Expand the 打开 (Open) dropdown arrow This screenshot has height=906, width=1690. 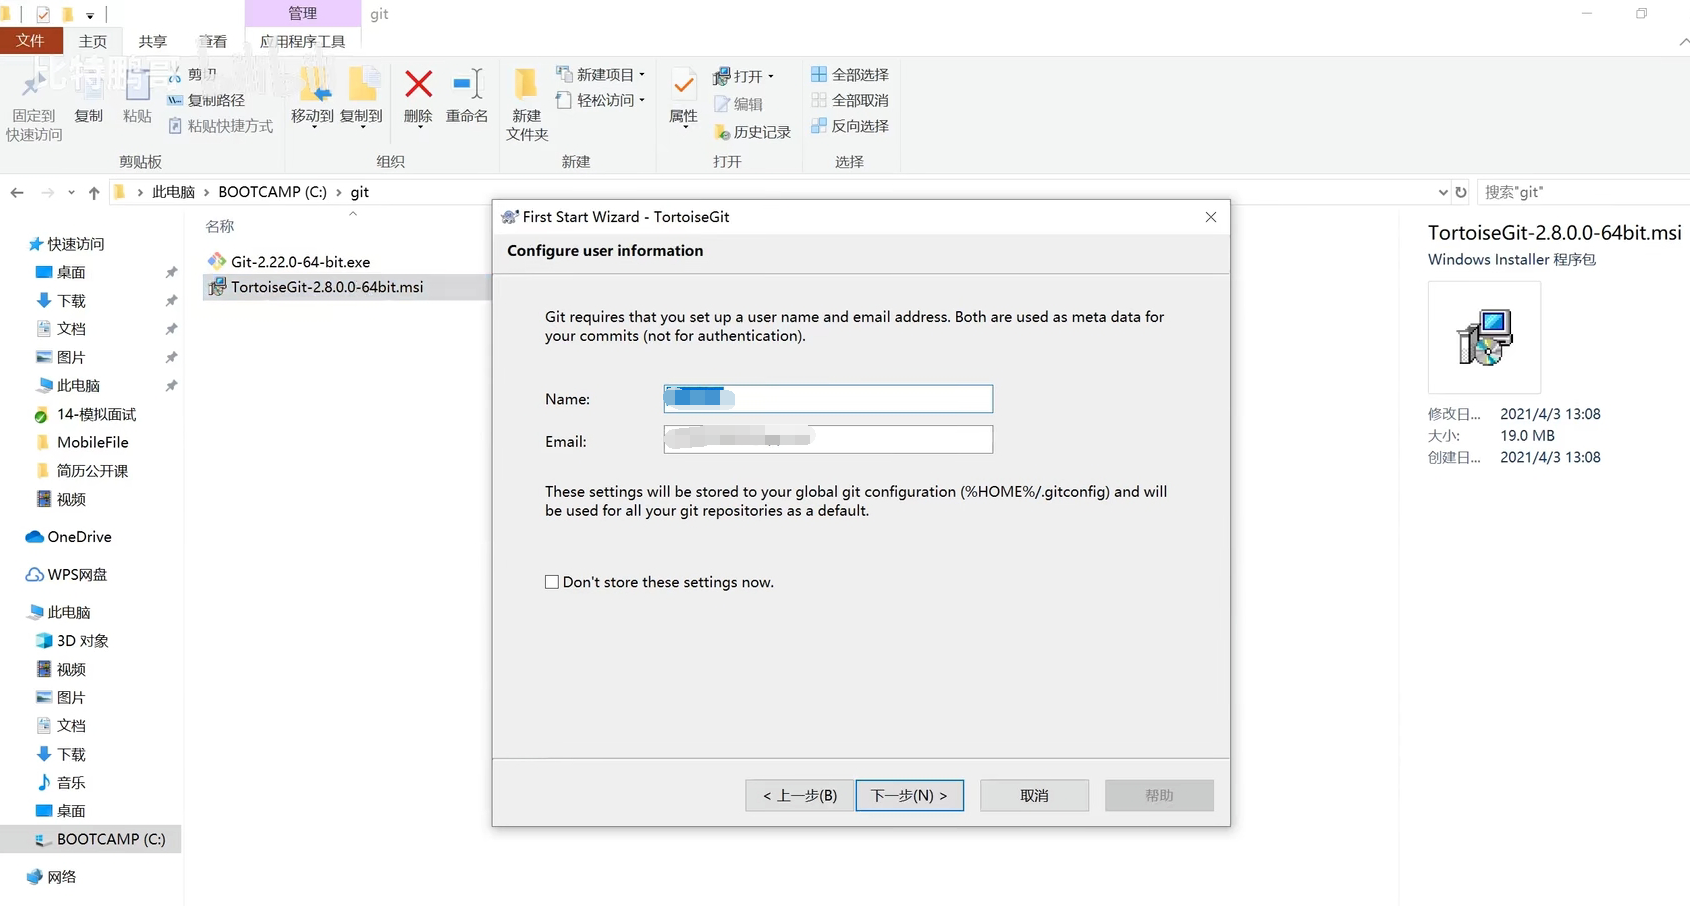pyautogui.click(x=770, y=75)
